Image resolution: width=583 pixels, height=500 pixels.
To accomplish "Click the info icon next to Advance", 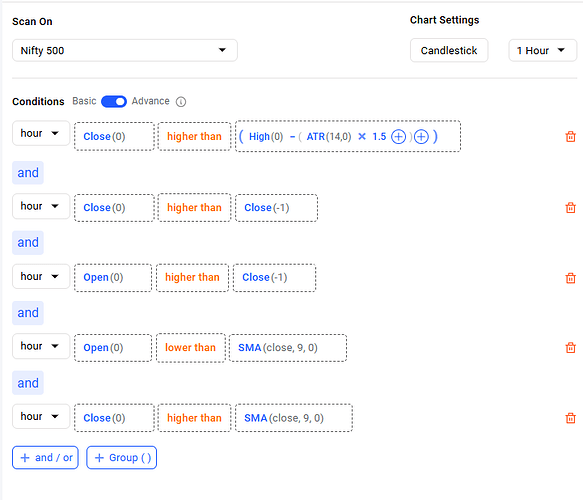I will tap(181, 101).
